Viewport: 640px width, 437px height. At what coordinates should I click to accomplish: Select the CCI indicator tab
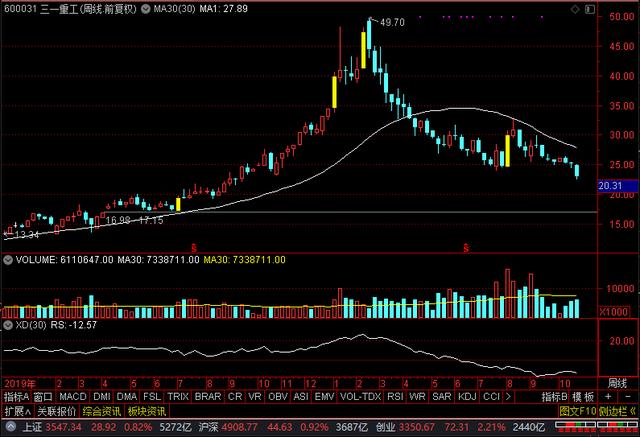pos(491,397)
